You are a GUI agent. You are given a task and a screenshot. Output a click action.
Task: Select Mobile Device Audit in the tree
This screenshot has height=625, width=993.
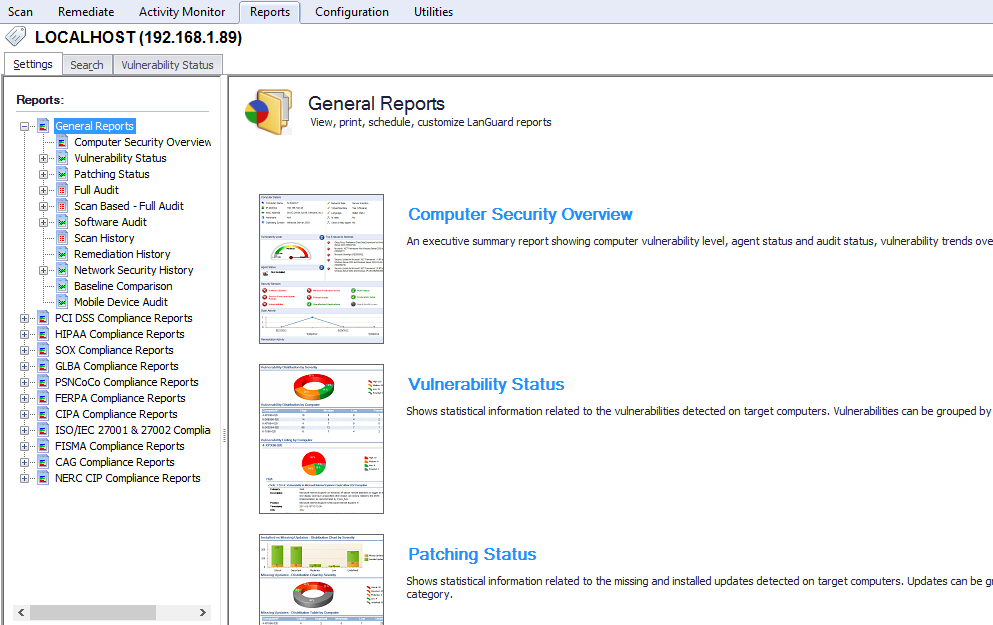[121, 302]
